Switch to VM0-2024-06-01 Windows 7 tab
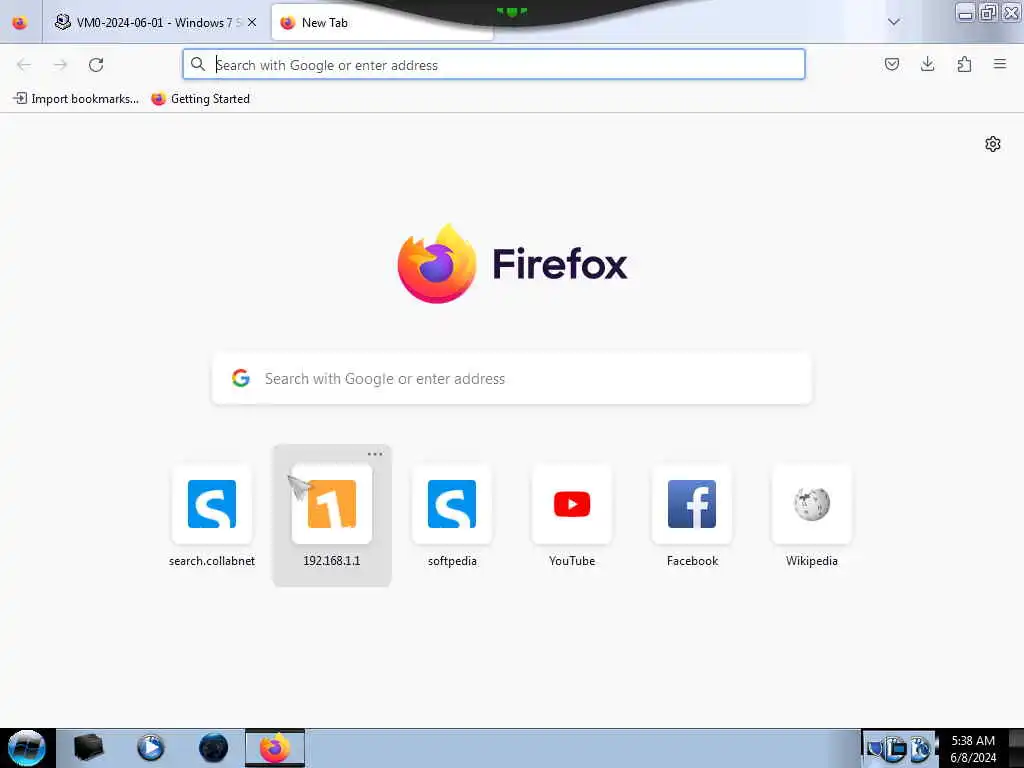 point(155,22)
